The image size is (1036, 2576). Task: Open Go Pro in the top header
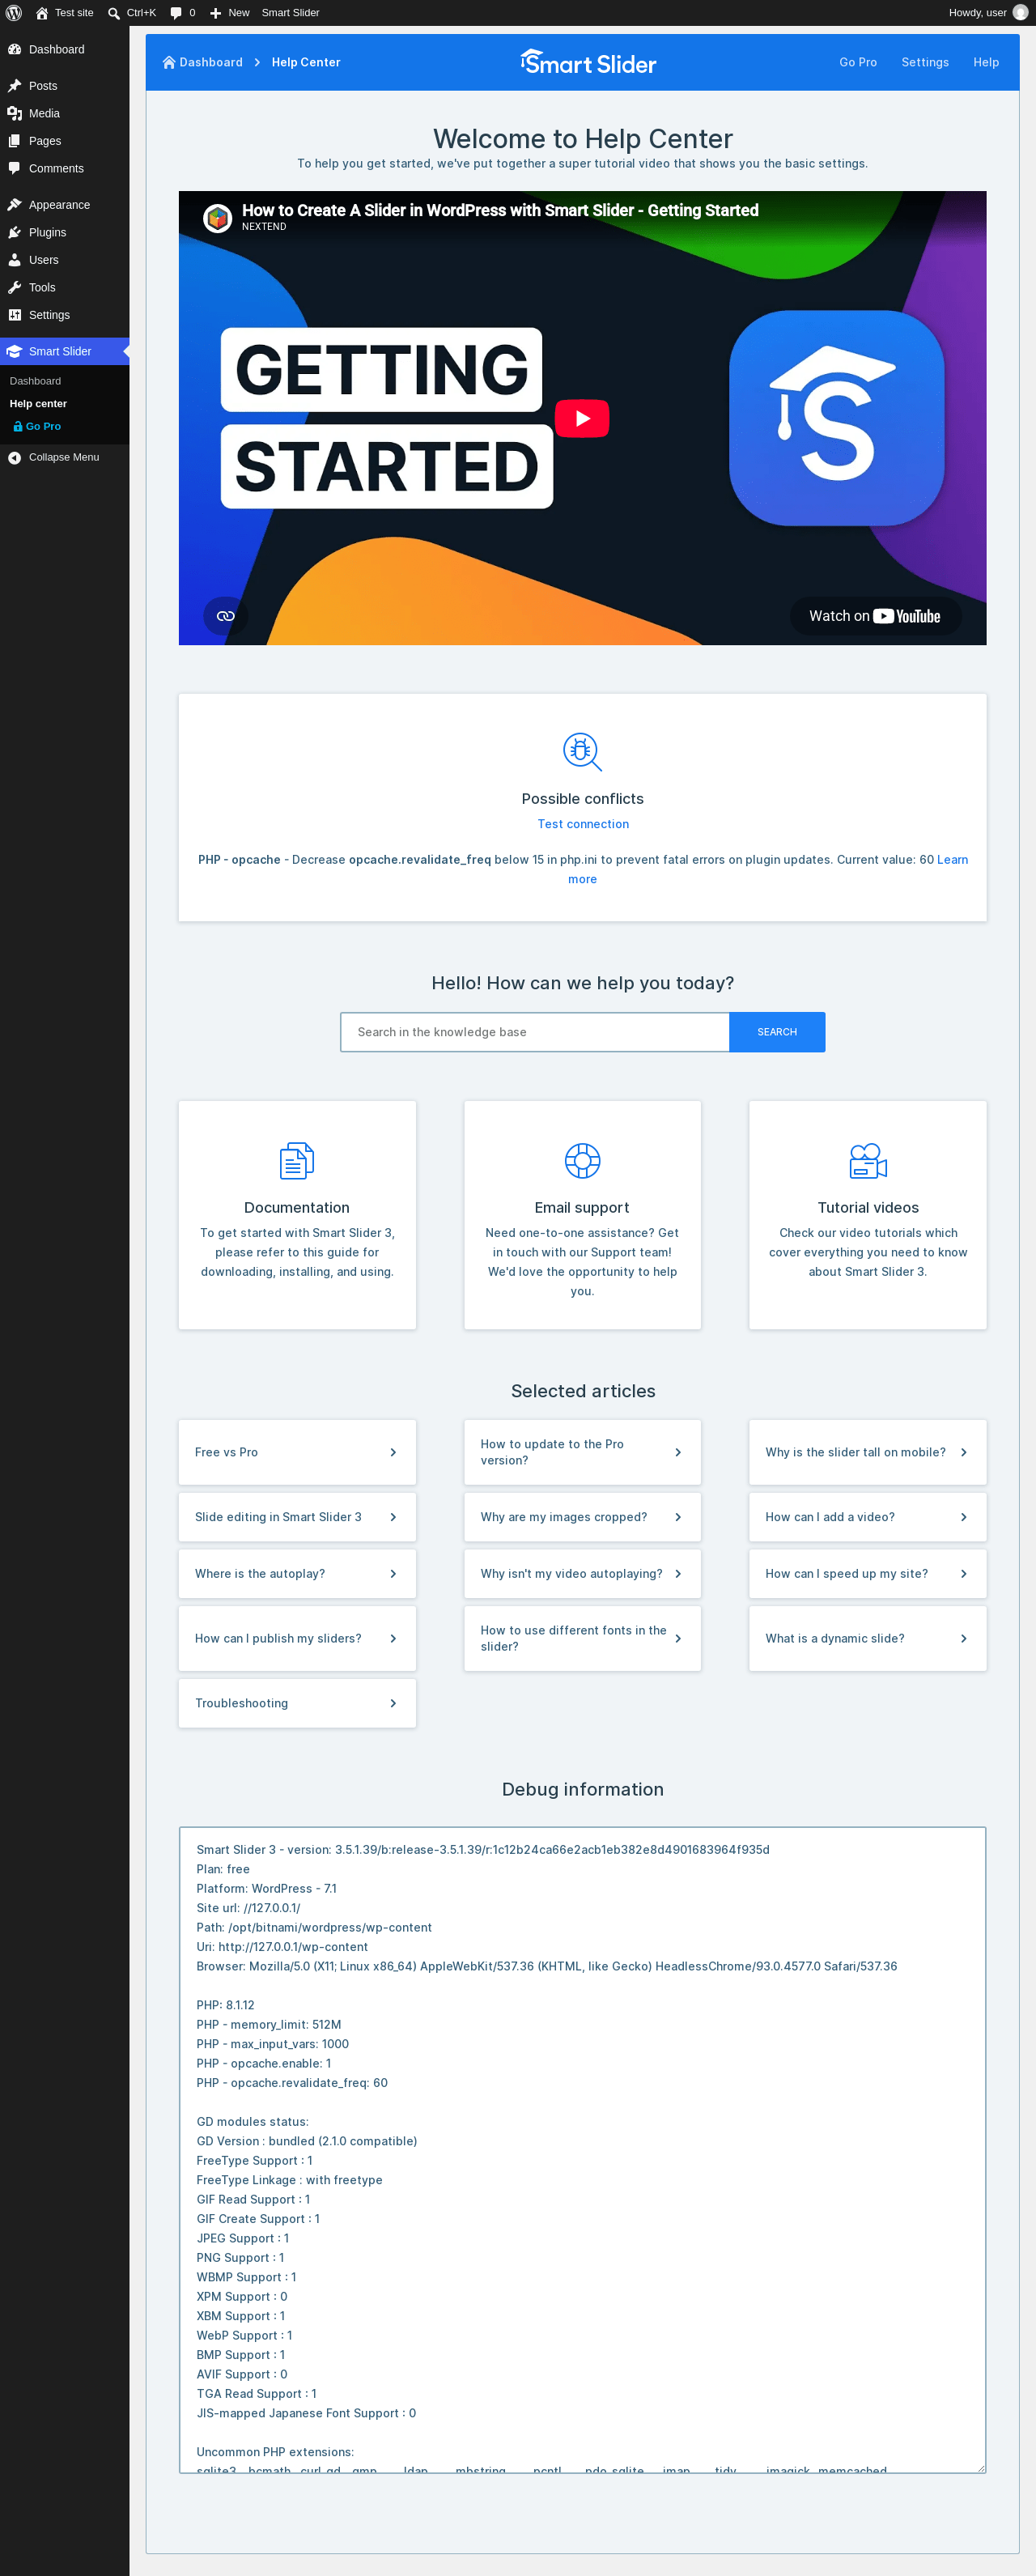858,62
